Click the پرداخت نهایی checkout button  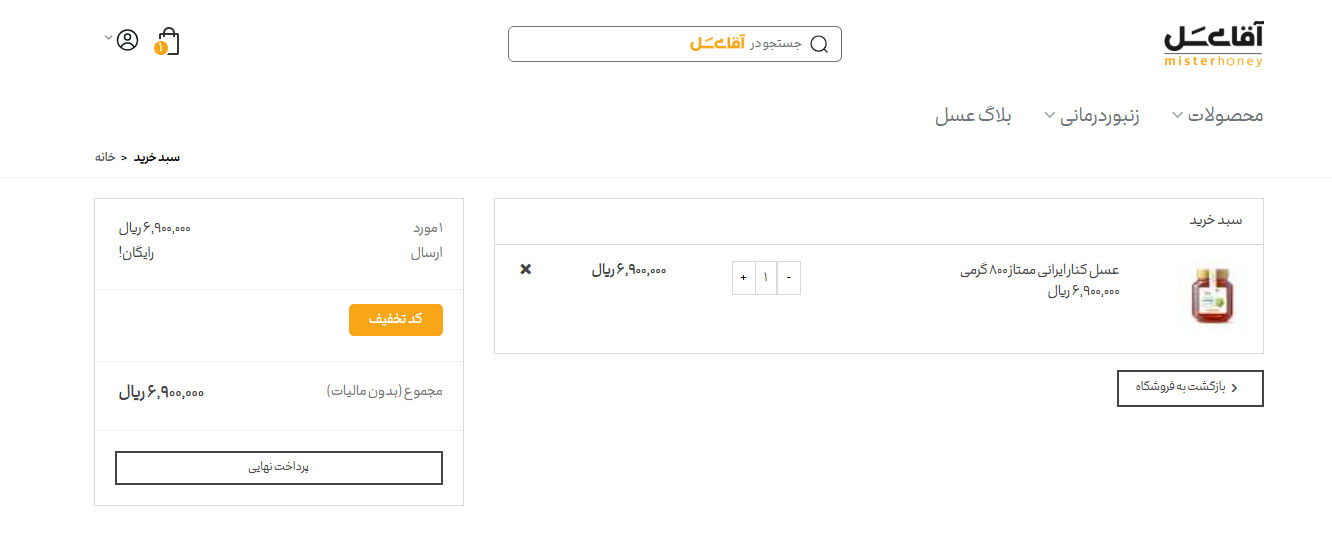pos(279,468)
